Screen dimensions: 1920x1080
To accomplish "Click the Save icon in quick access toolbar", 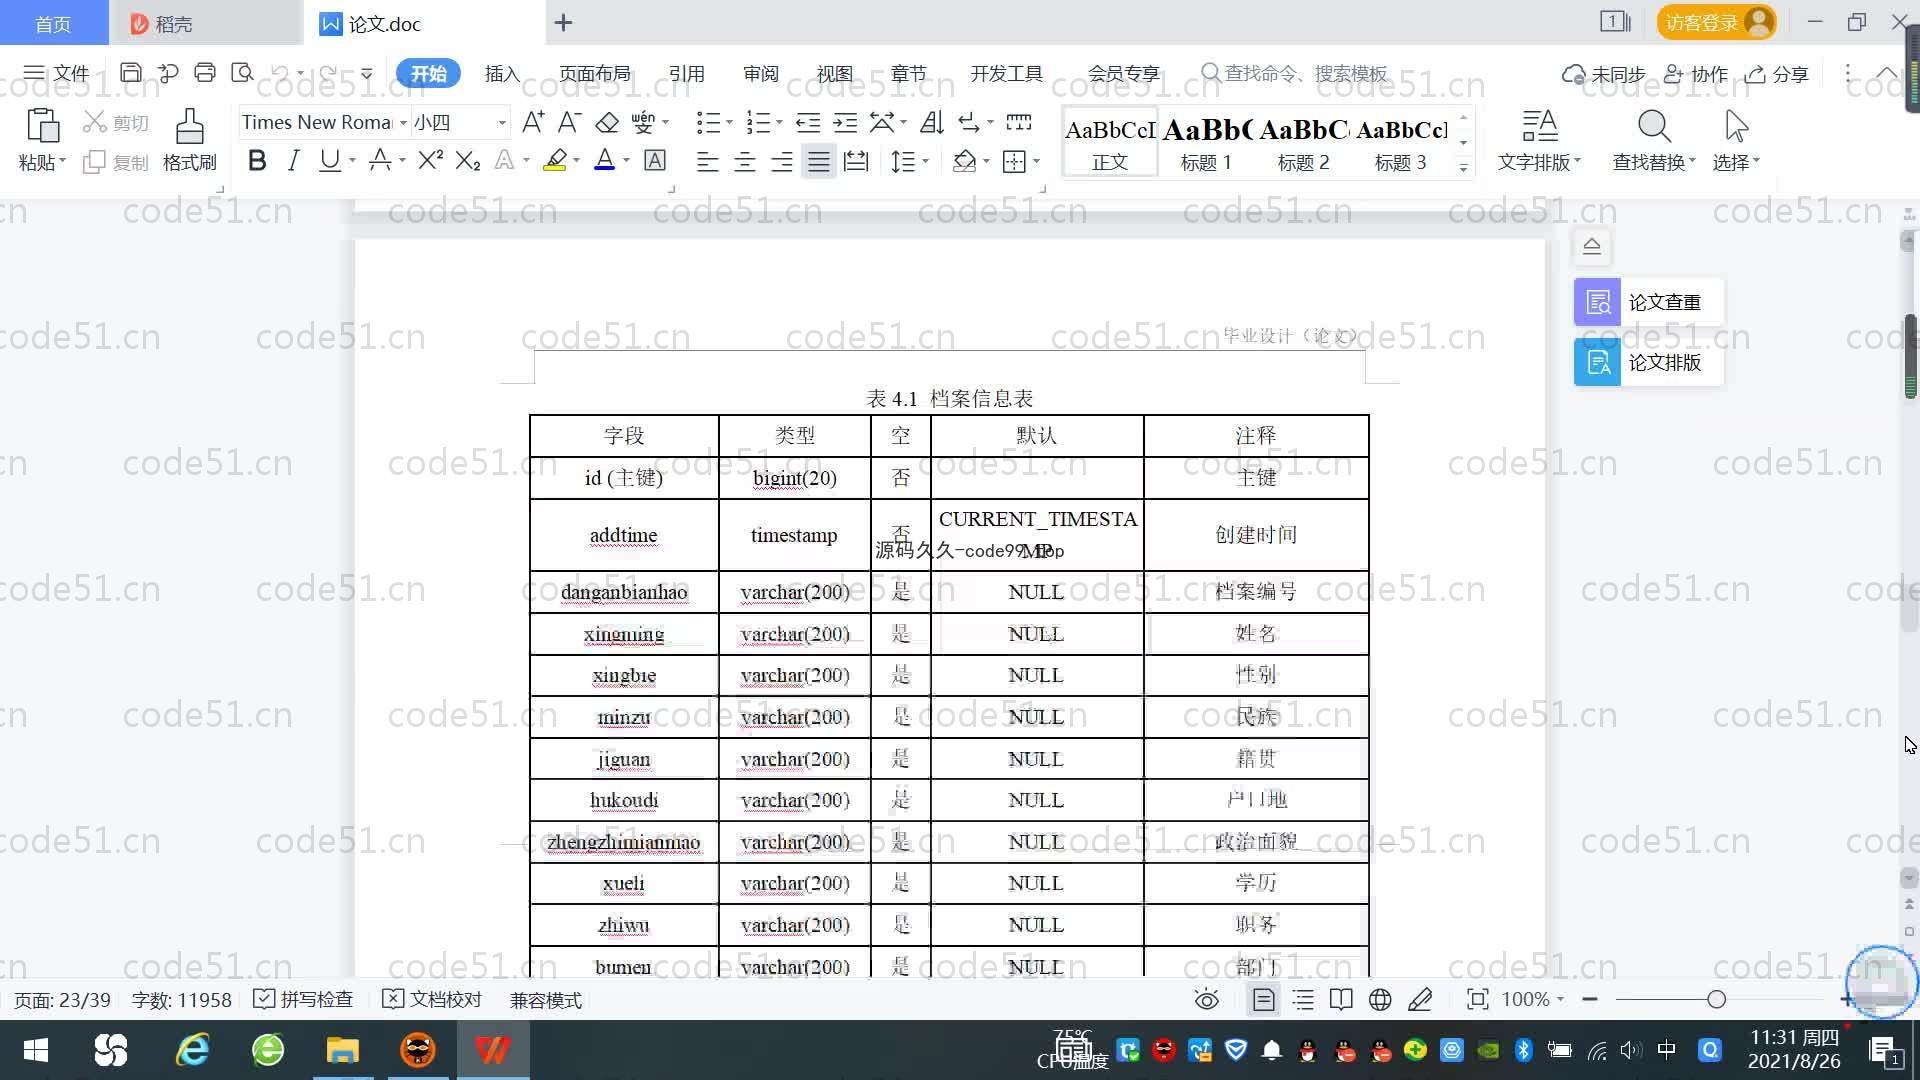I will tap(130, 73).
